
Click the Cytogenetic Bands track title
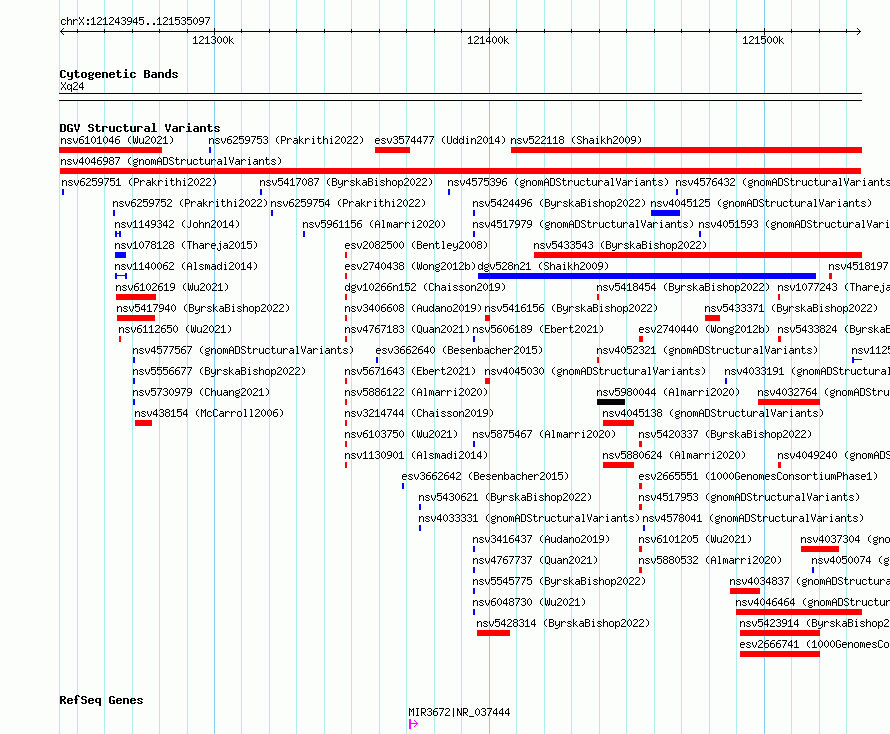coord(119,74)
